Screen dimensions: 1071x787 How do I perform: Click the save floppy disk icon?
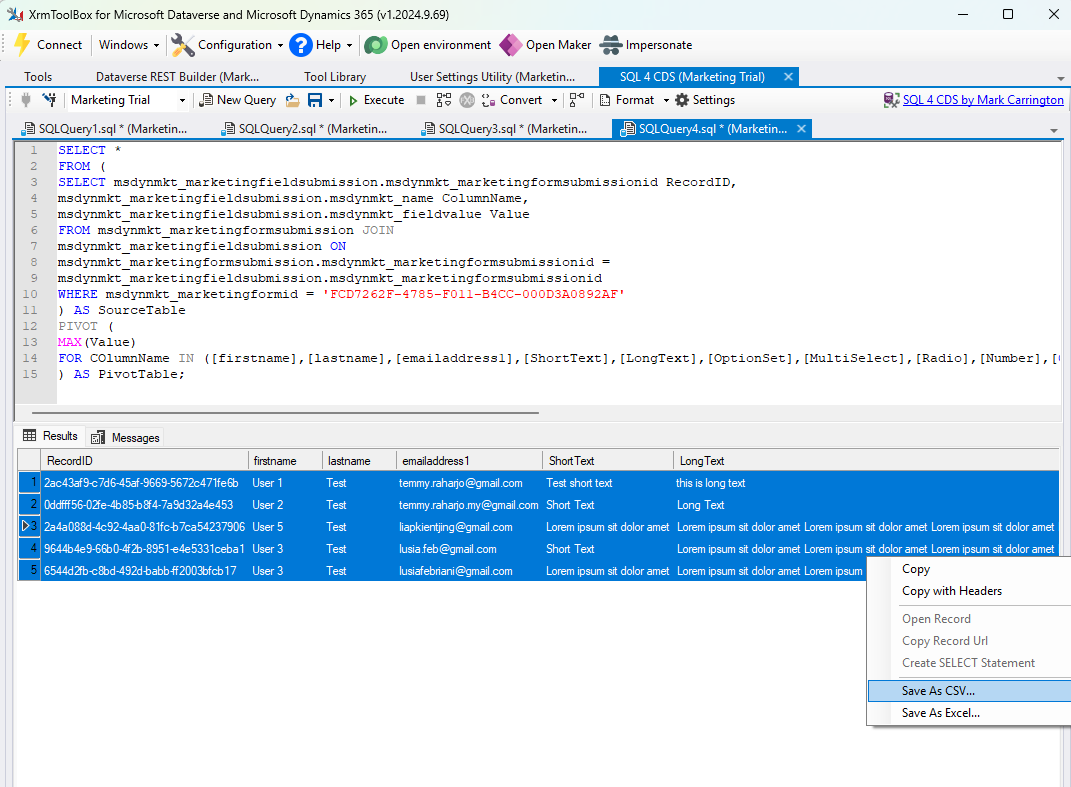pos(315,100)
